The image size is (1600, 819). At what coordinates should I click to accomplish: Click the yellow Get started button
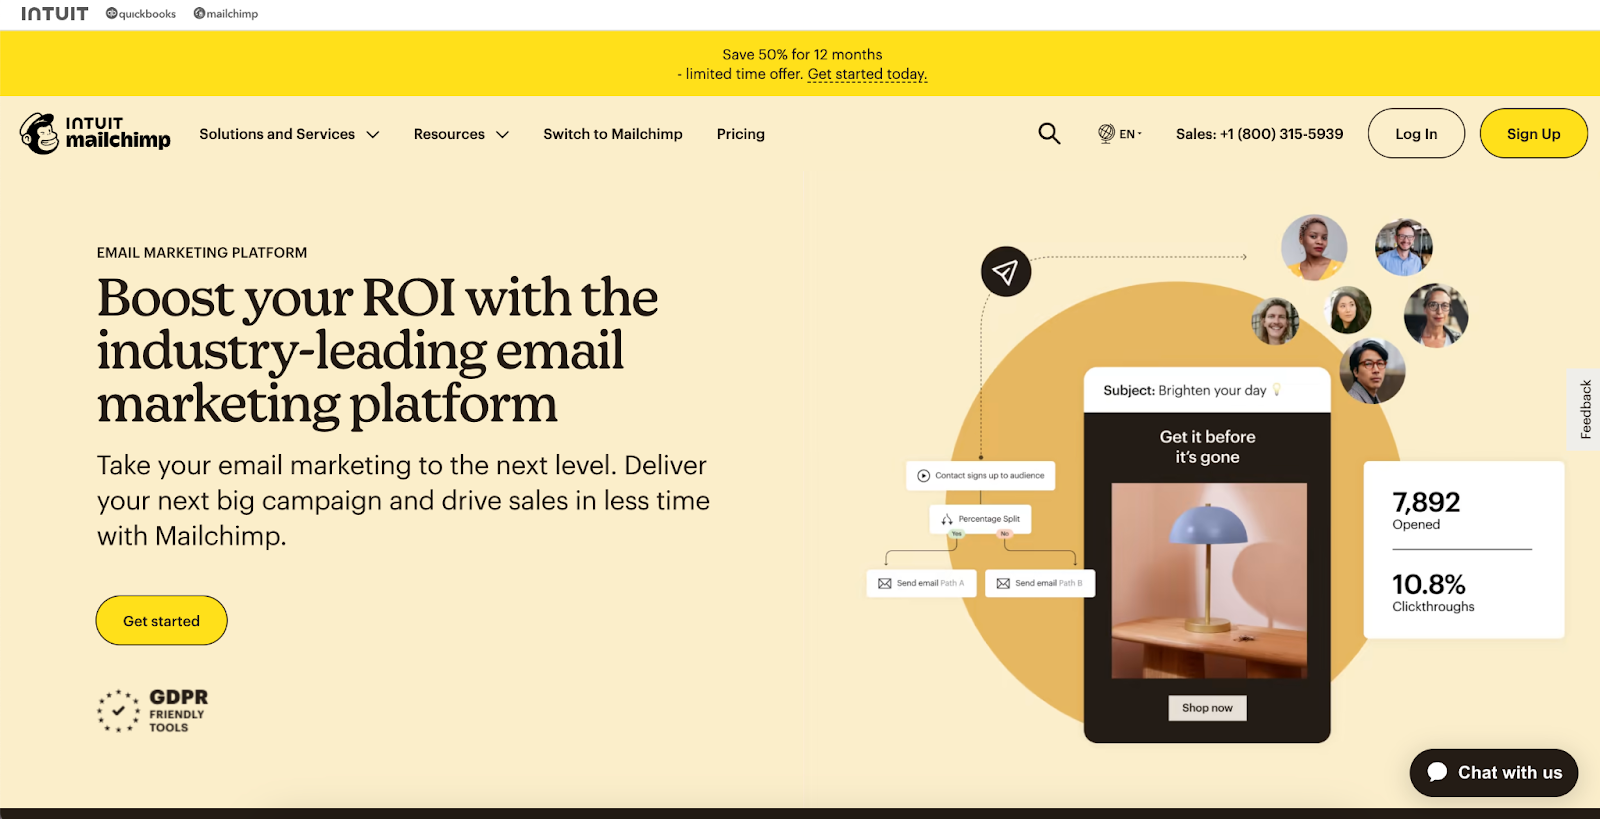click(162, 621)
